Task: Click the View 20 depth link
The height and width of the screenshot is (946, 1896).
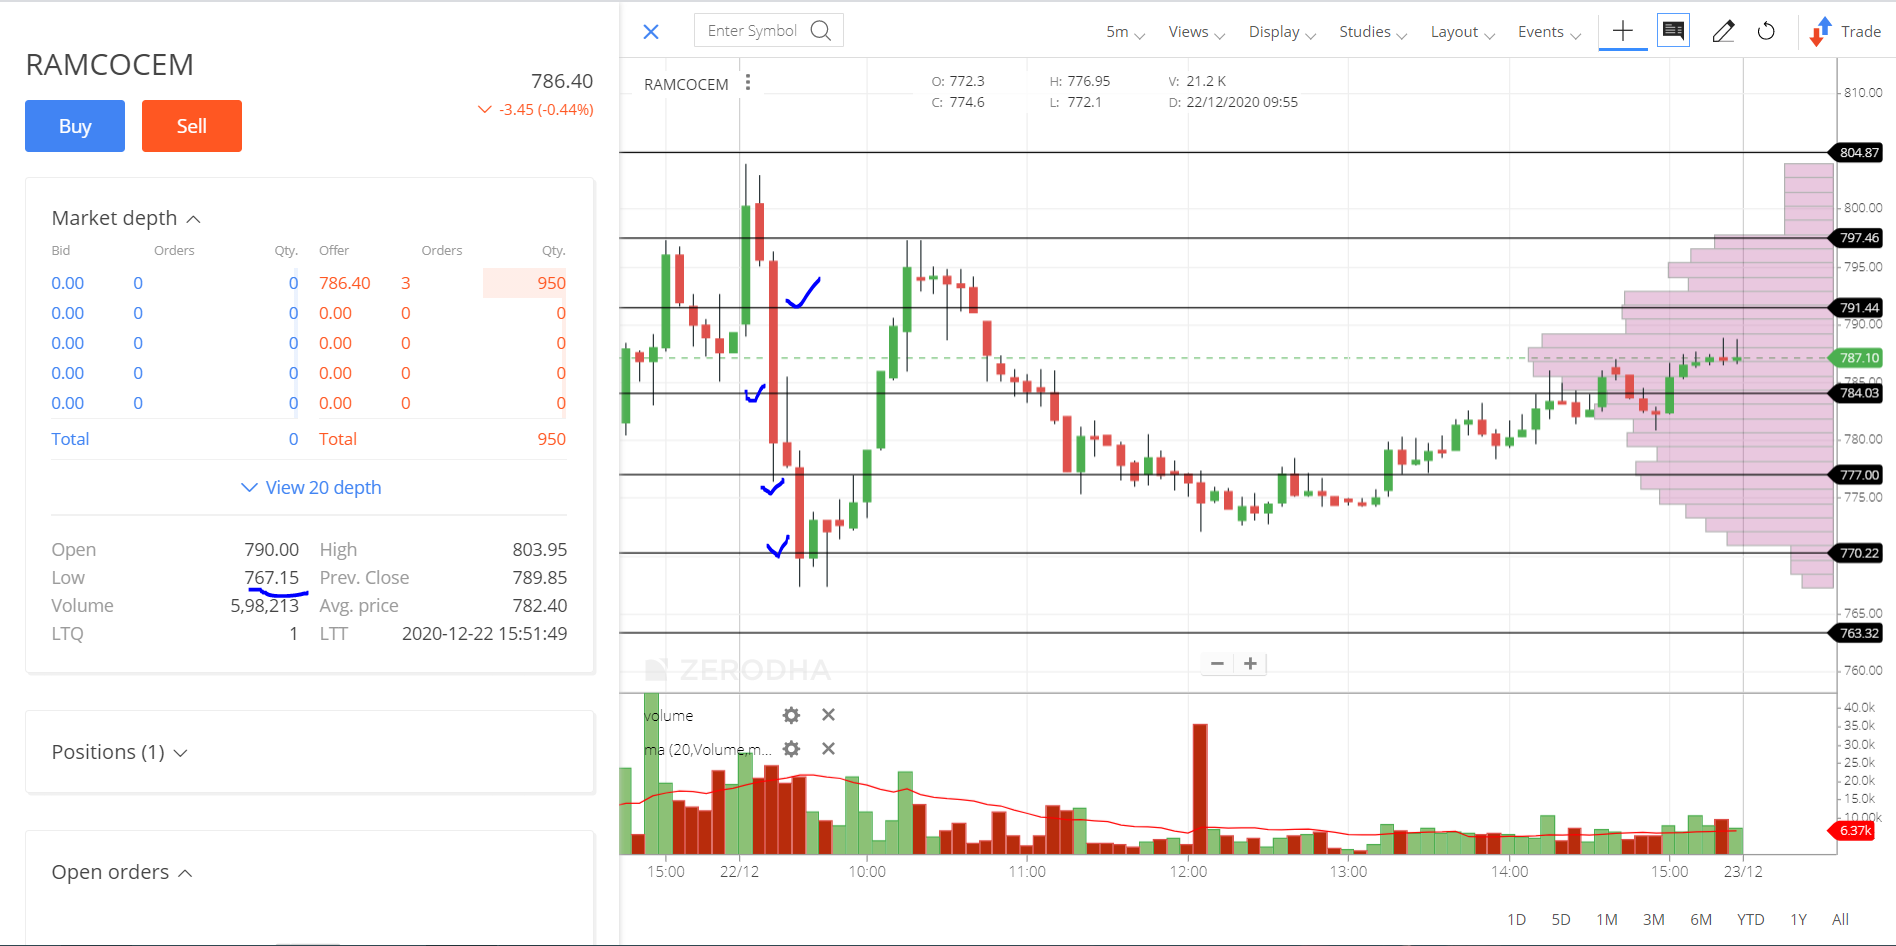Action: [x=311, y=487]
